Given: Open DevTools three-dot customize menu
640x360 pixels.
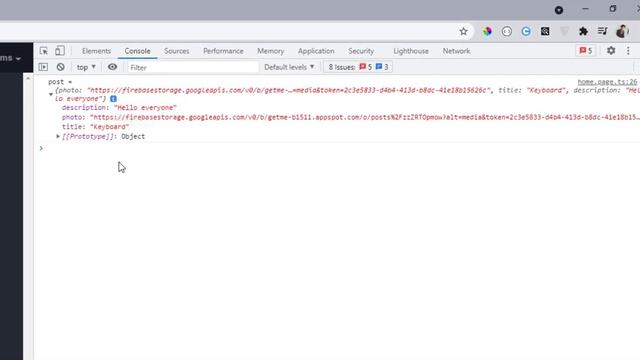Looking at the screenshot, I should tap(628, 51).
